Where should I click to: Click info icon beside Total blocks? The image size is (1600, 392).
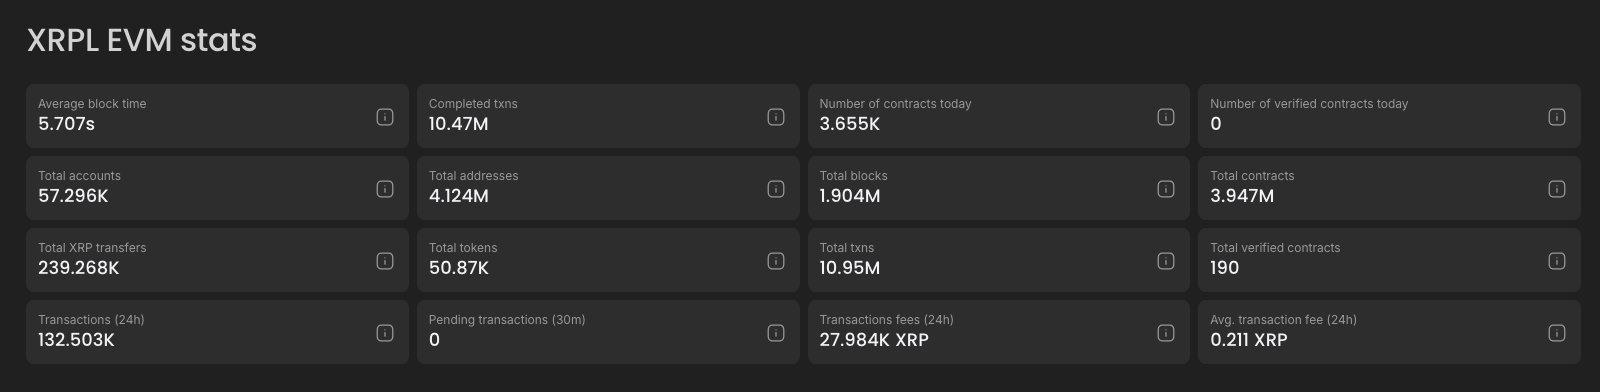tap(1166, 189)
